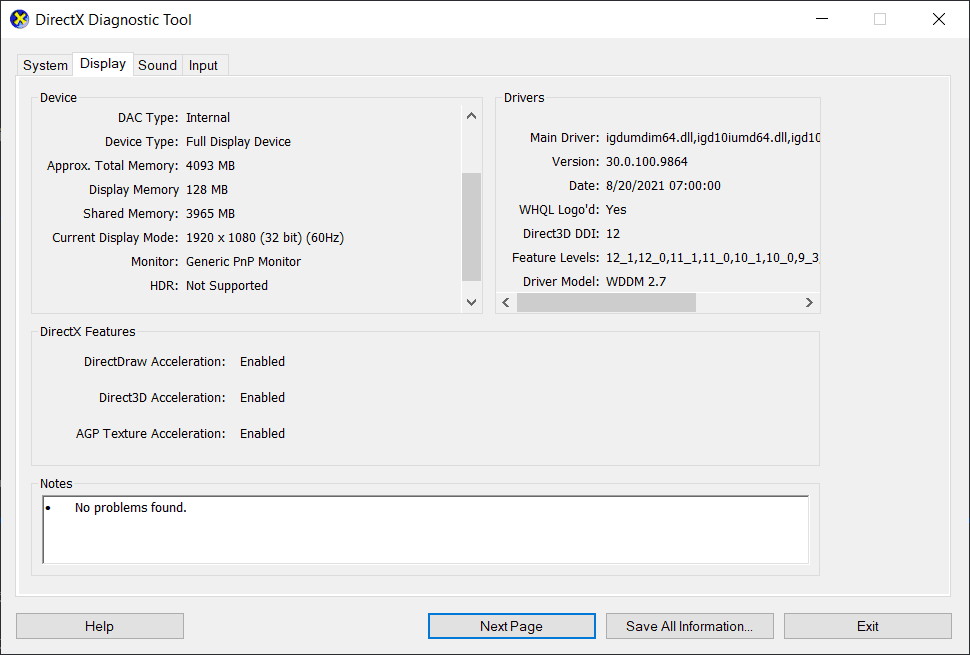
Task: Click '1920 x 1080 (32 bit) (60Hz)' value
Action: (x=265, y=238)
